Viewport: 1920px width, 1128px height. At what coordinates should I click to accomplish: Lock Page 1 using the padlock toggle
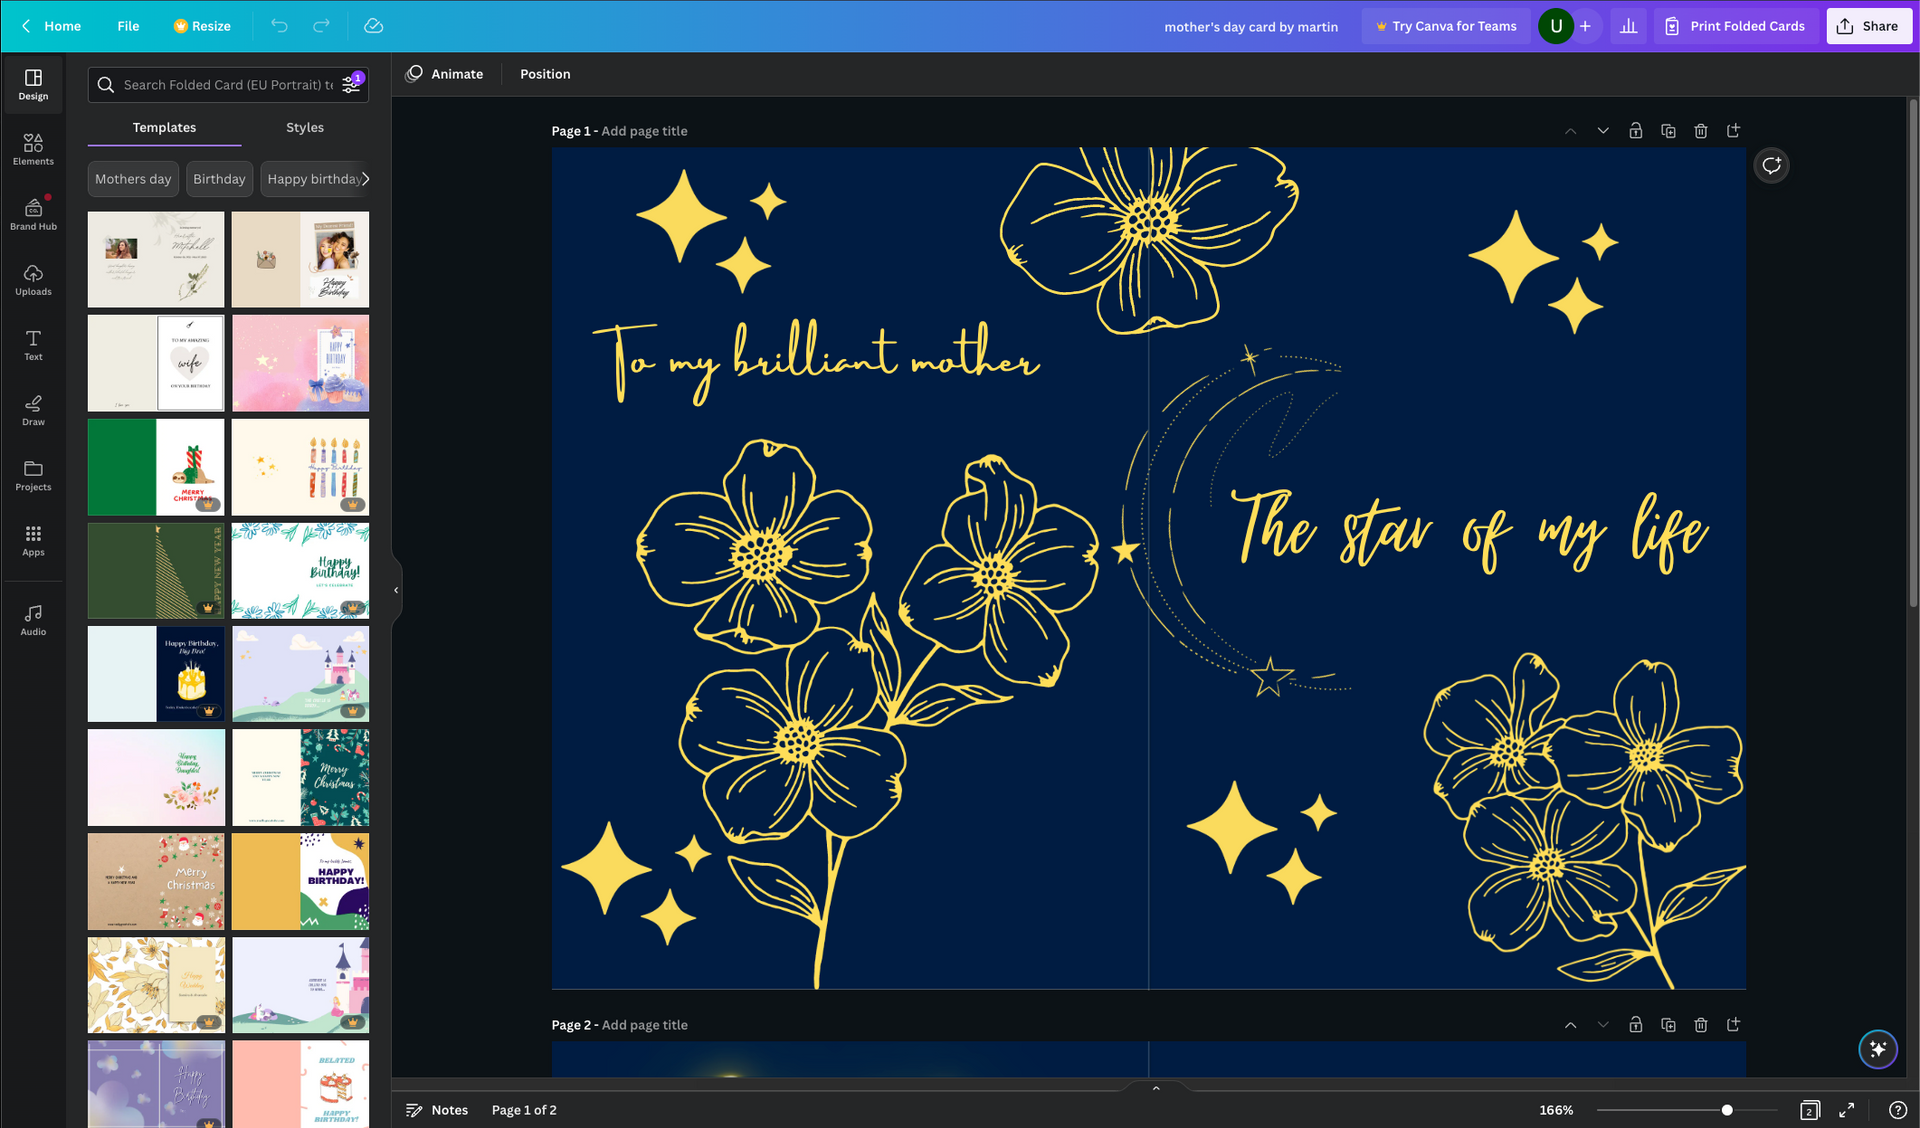point(1635,131)
